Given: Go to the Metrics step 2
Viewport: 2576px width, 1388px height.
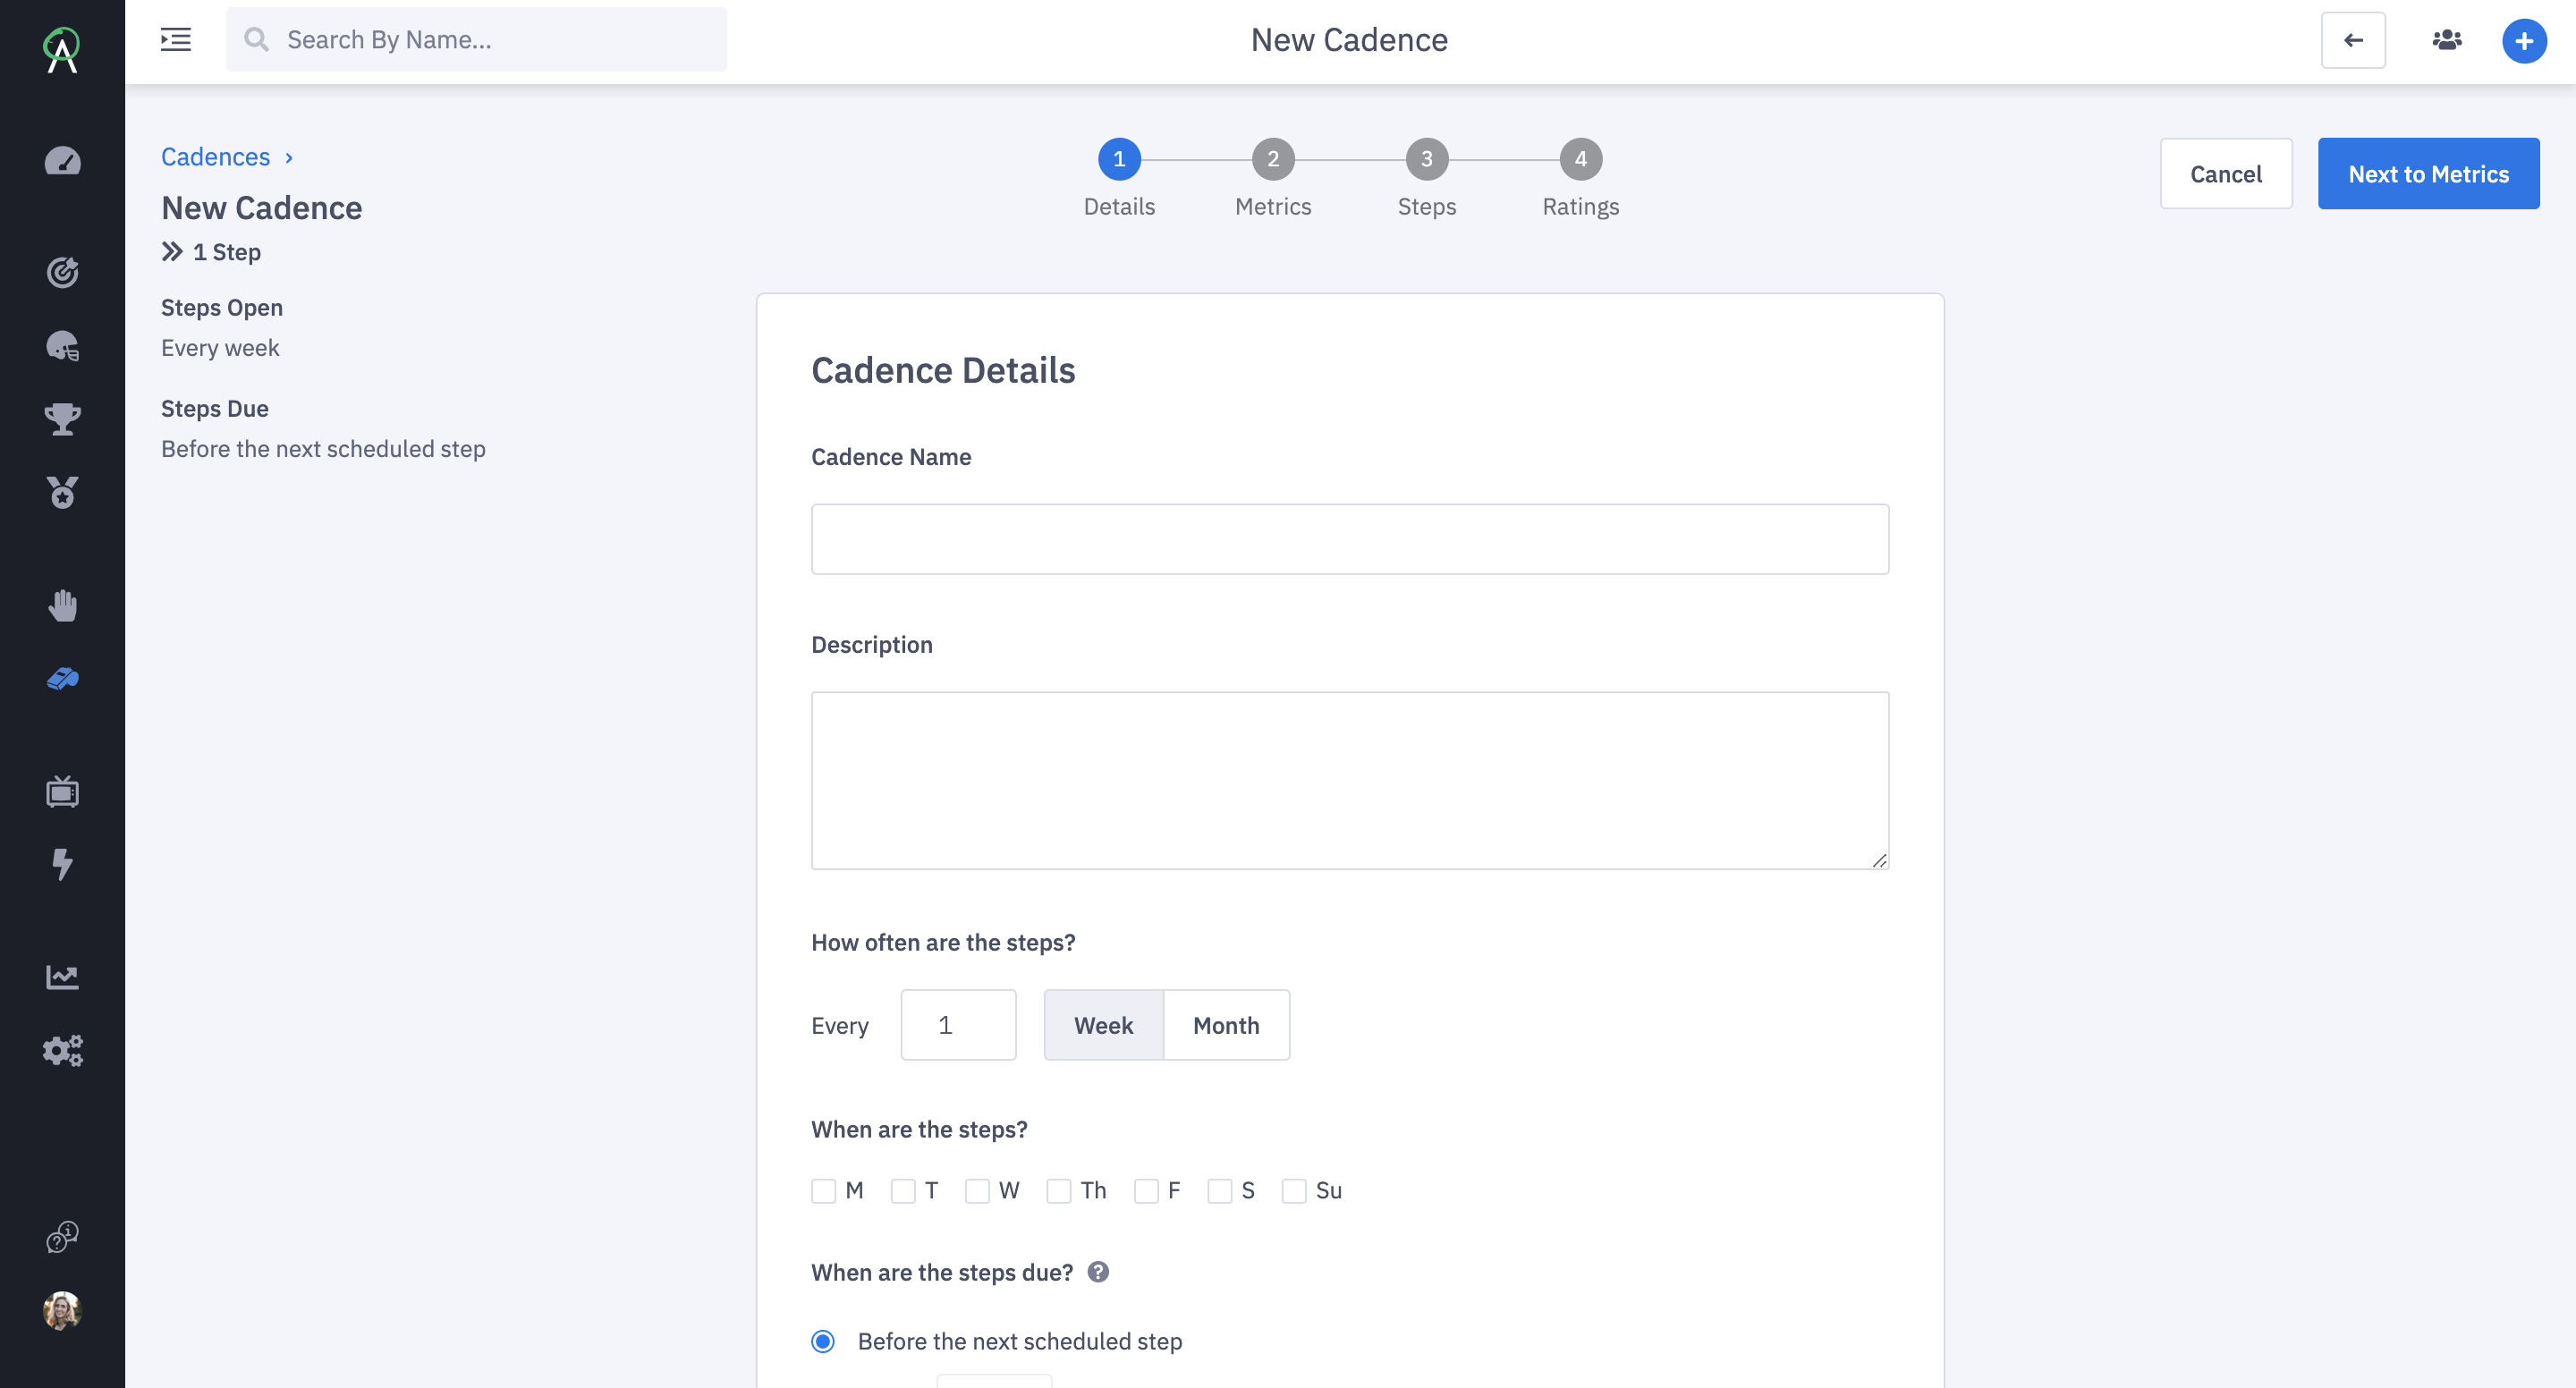Looking at the screenshot, I should pos(1272,159).
